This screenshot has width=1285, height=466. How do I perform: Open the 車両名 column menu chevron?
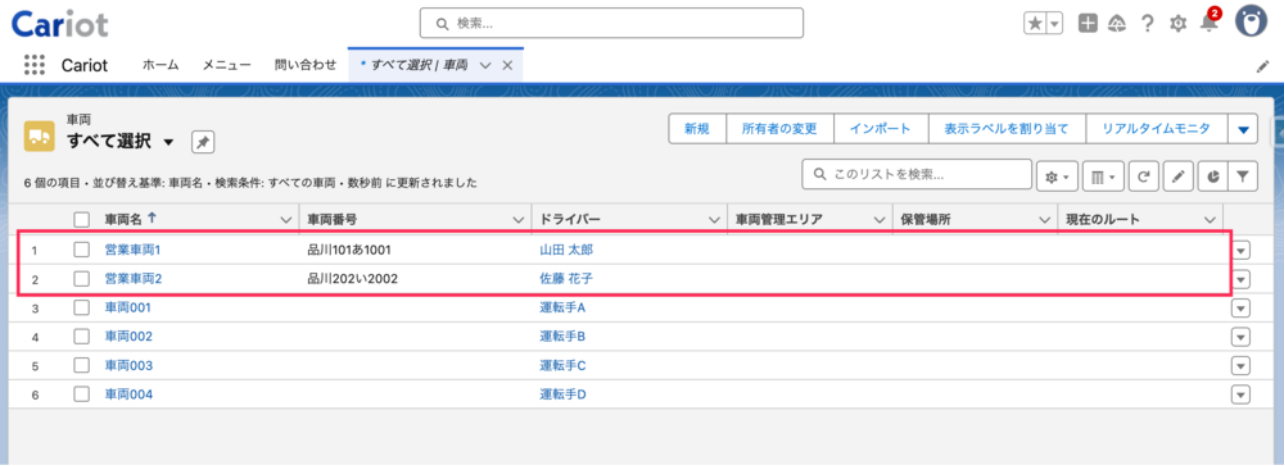tap(285, 219)
